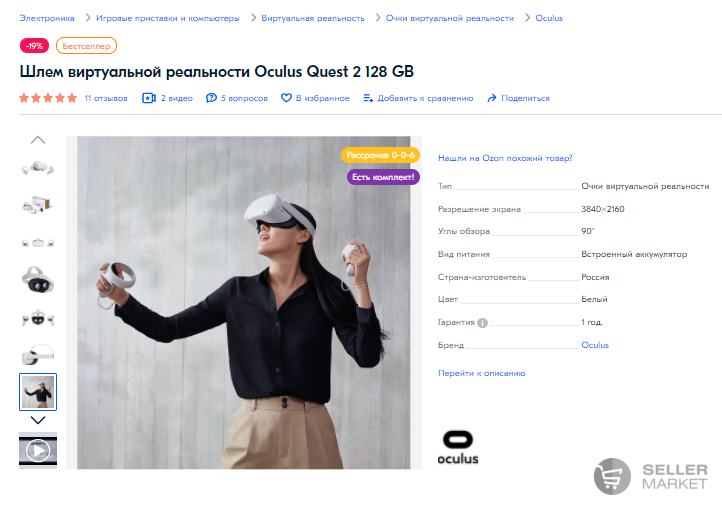Click the Oculus brand link in specifications

pyautogui.click(x=595, y=345)
